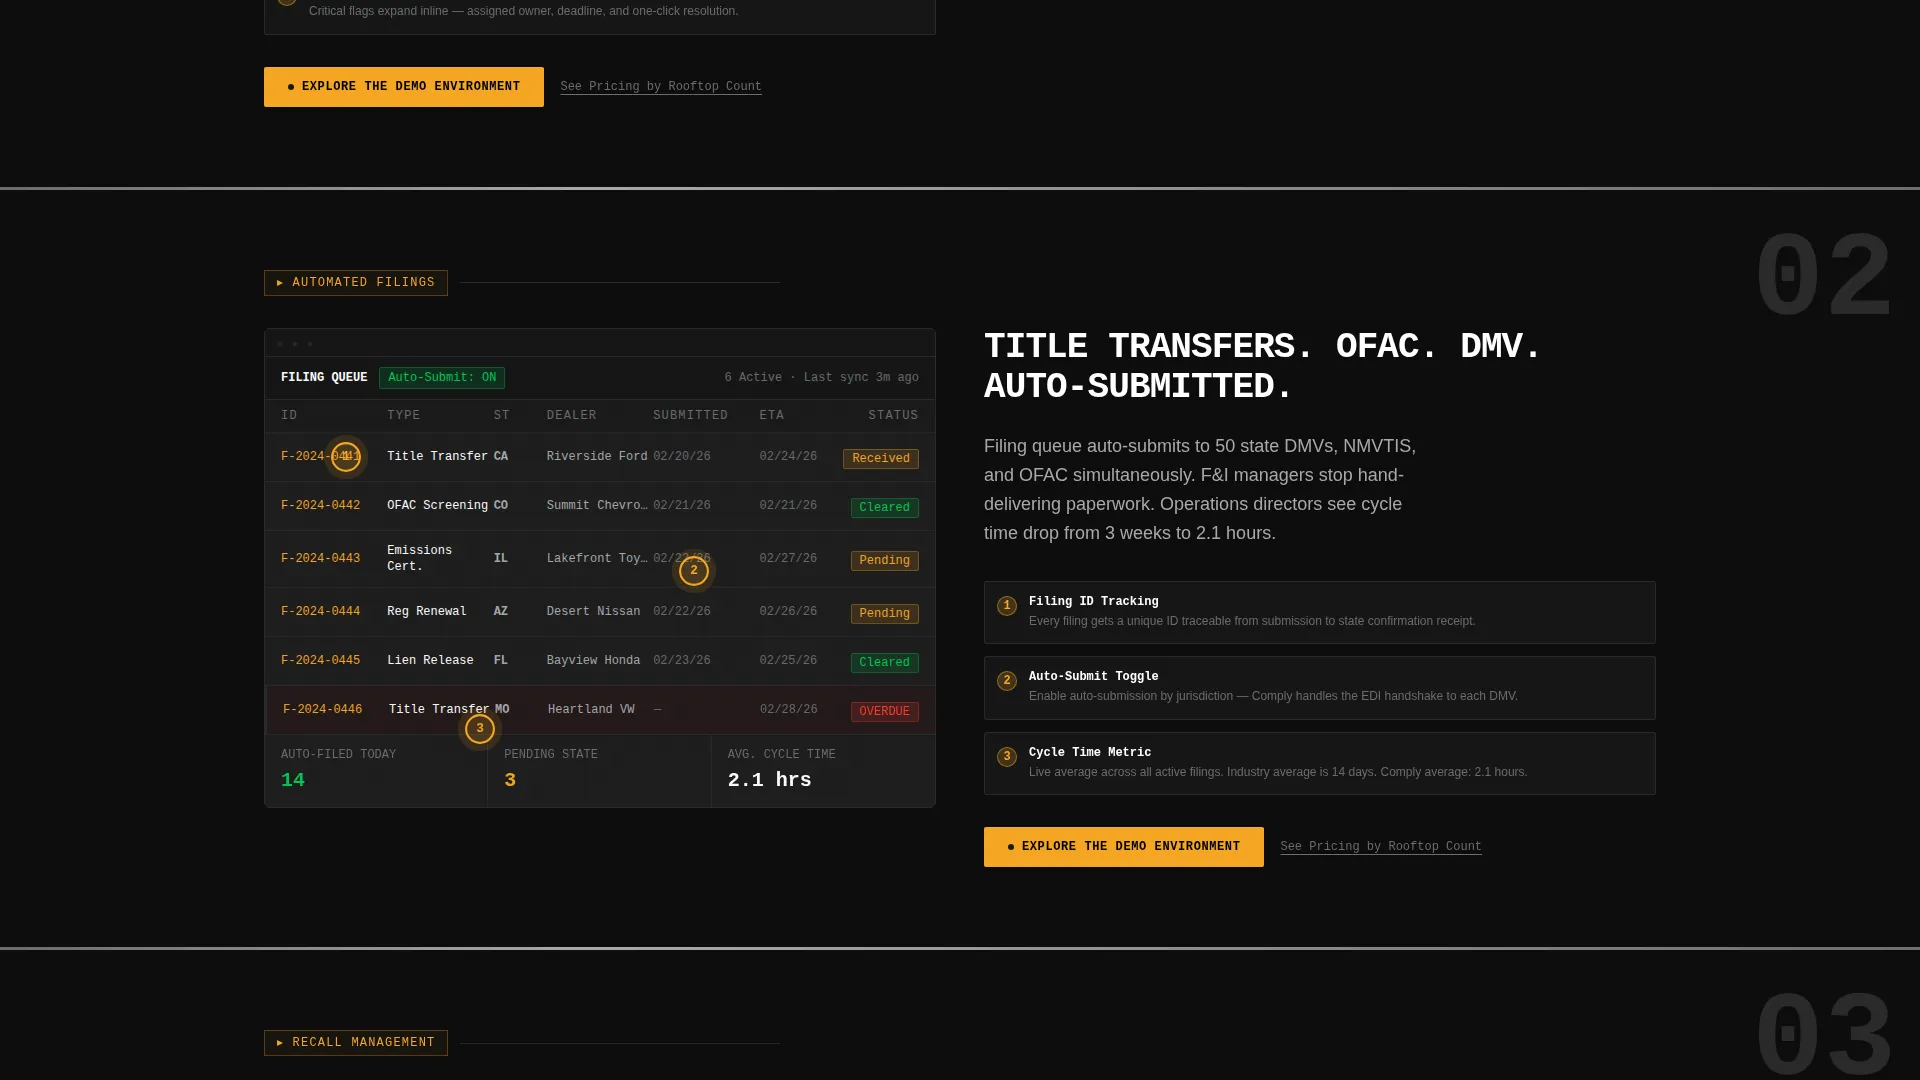
Task: Click the Auto-Filed Today value 14
Action: coord(293,781)
